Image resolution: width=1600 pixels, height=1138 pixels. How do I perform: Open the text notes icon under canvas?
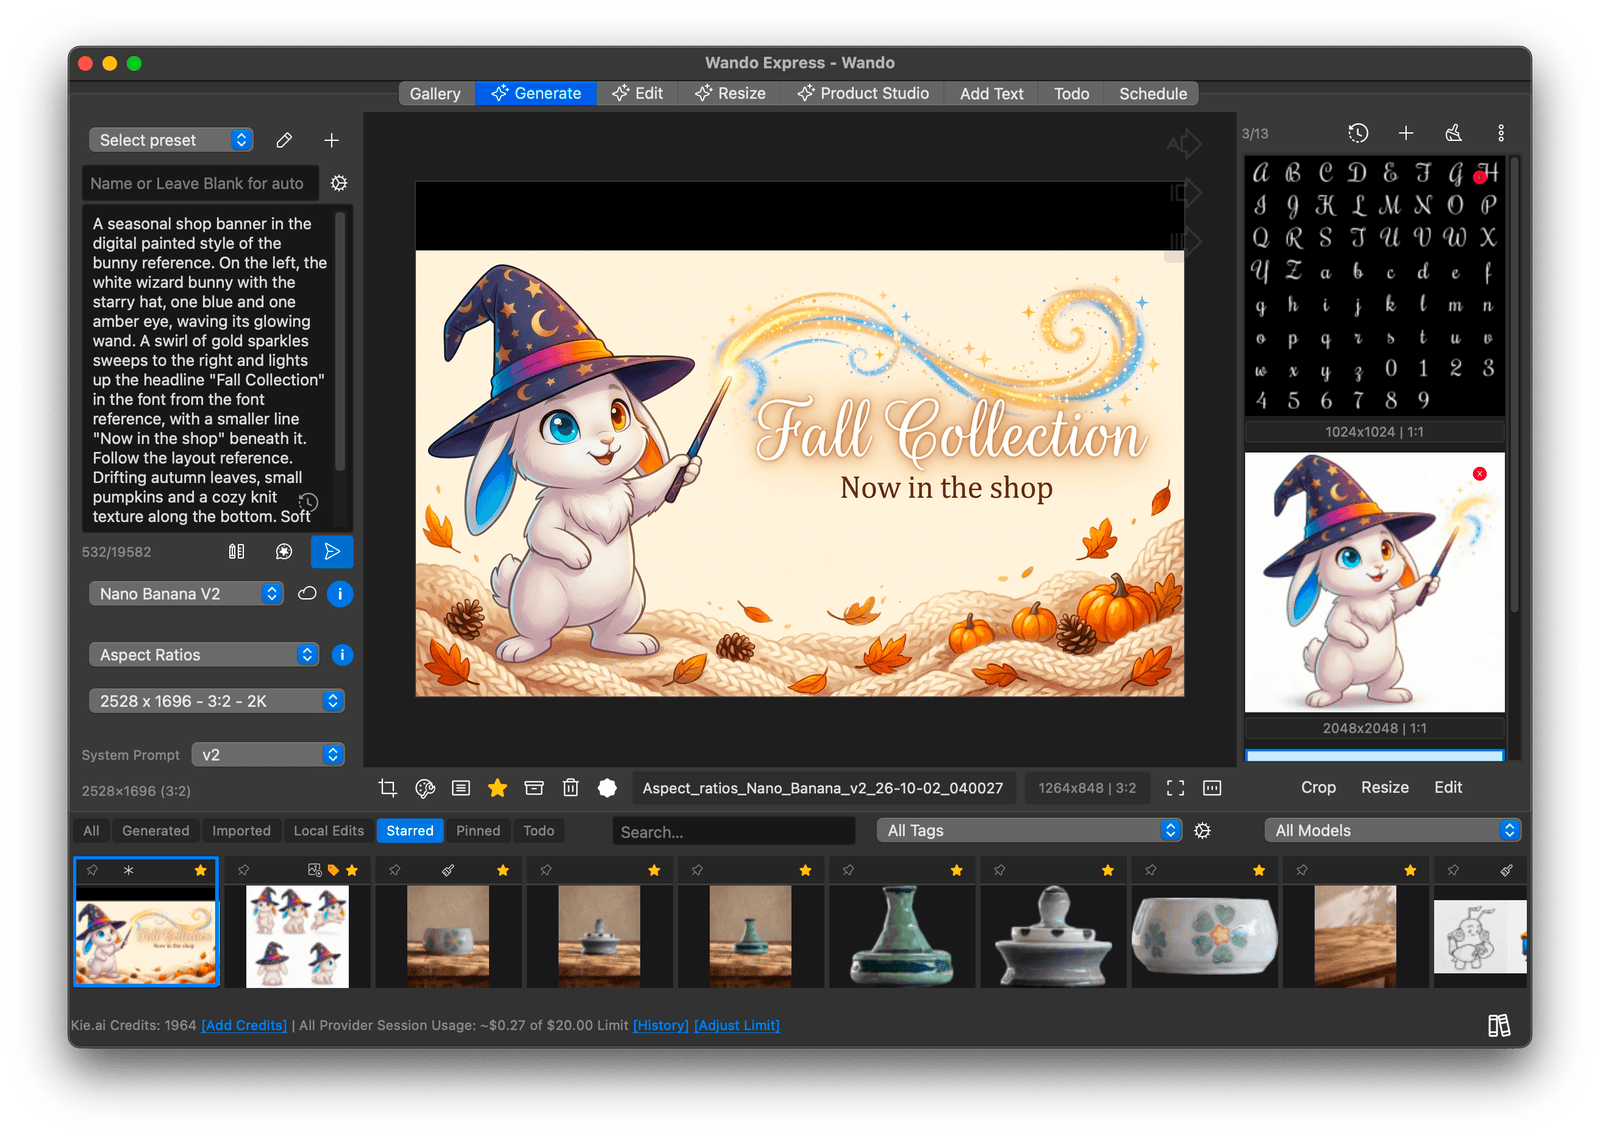pos(461,788)
